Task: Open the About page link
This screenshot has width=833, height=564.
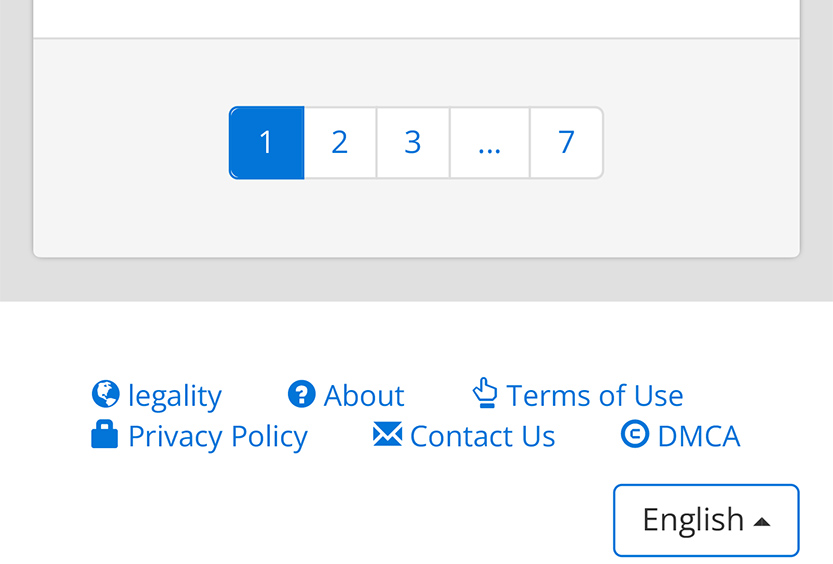Action: (x=364, y=396)
